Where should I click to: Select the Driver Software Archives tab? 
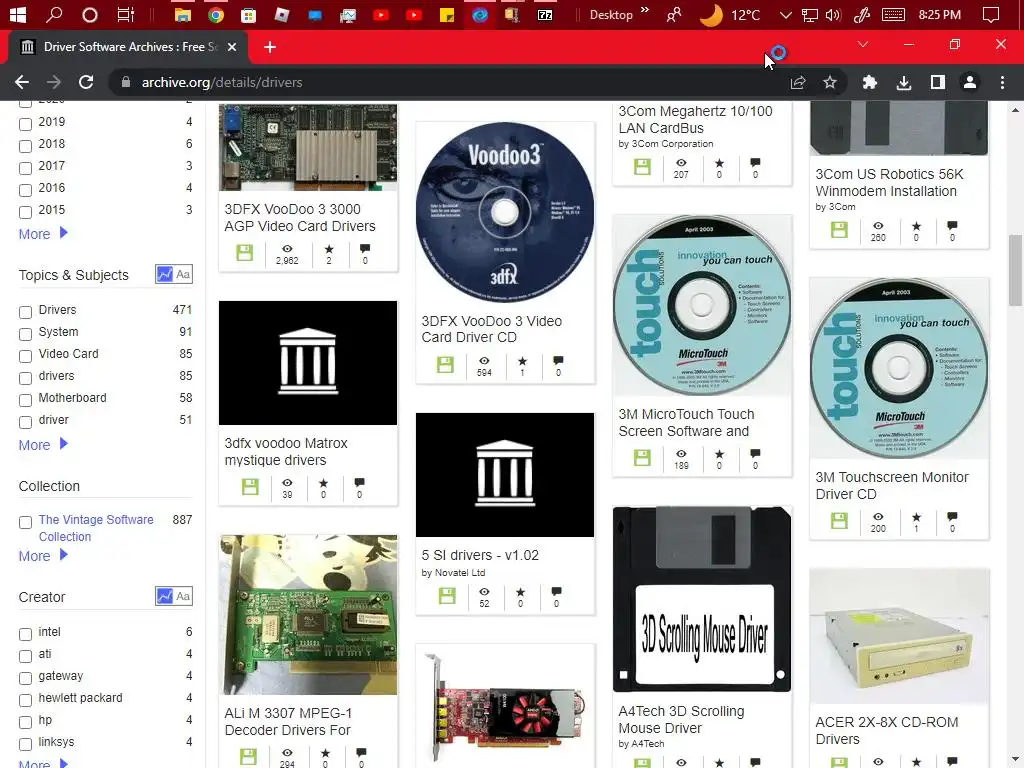[x=127, y=47]
